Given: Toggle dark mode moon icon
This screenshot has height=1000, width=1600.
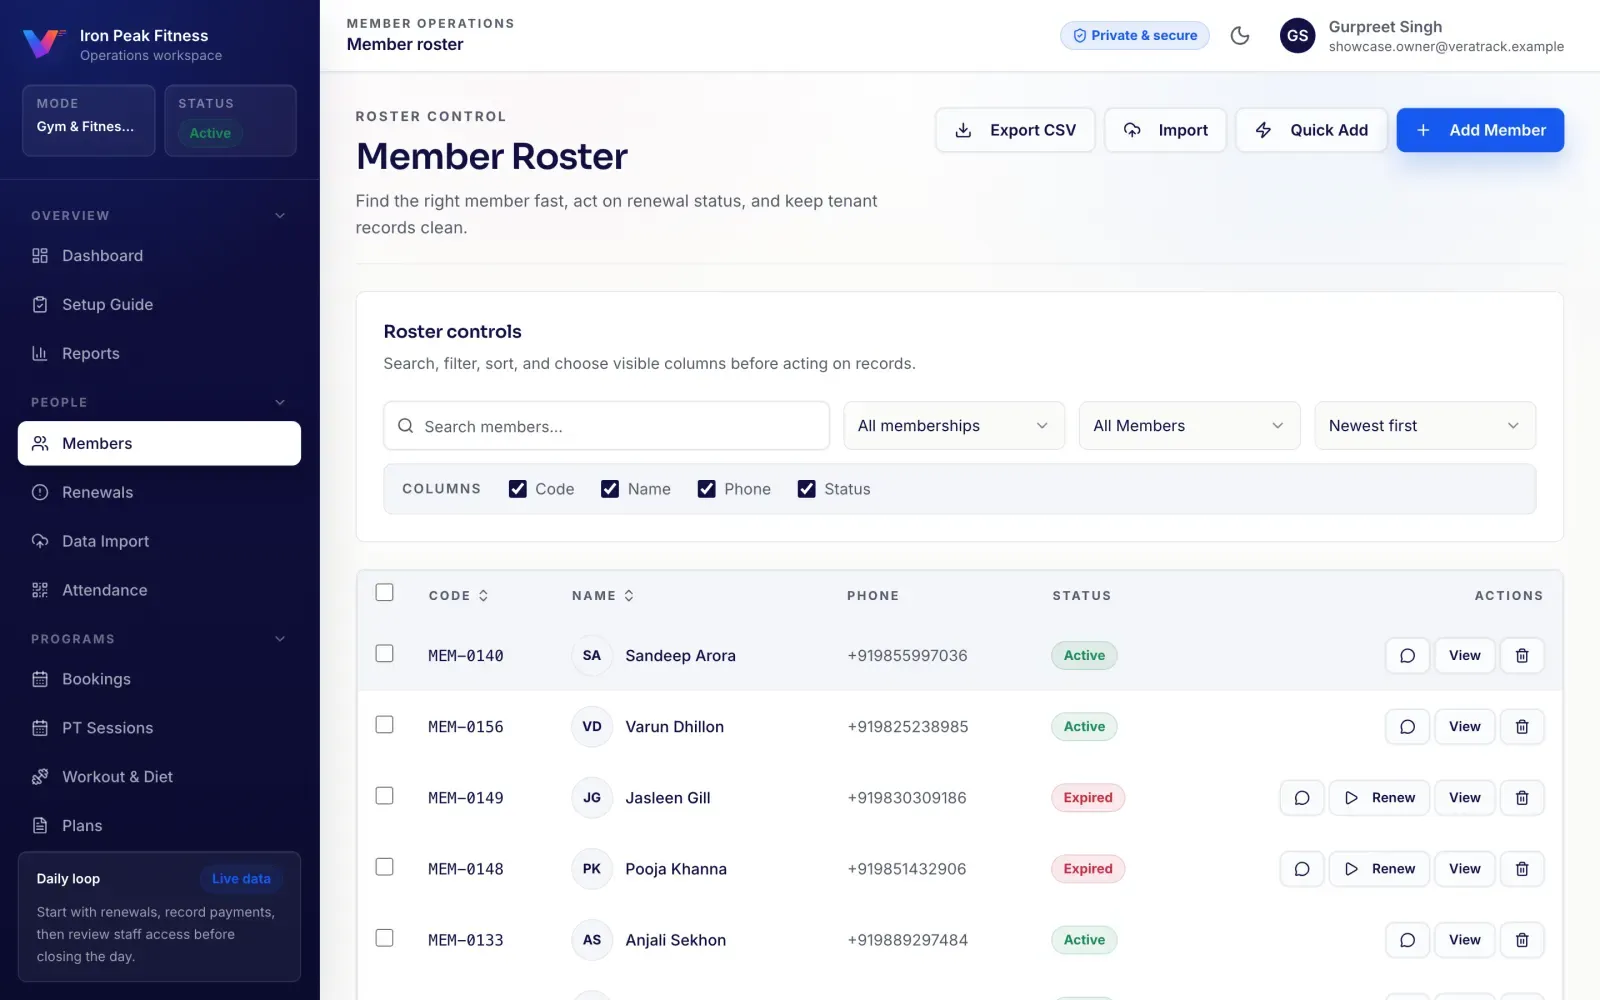Looking at the screenshot, I should 1240,36.
